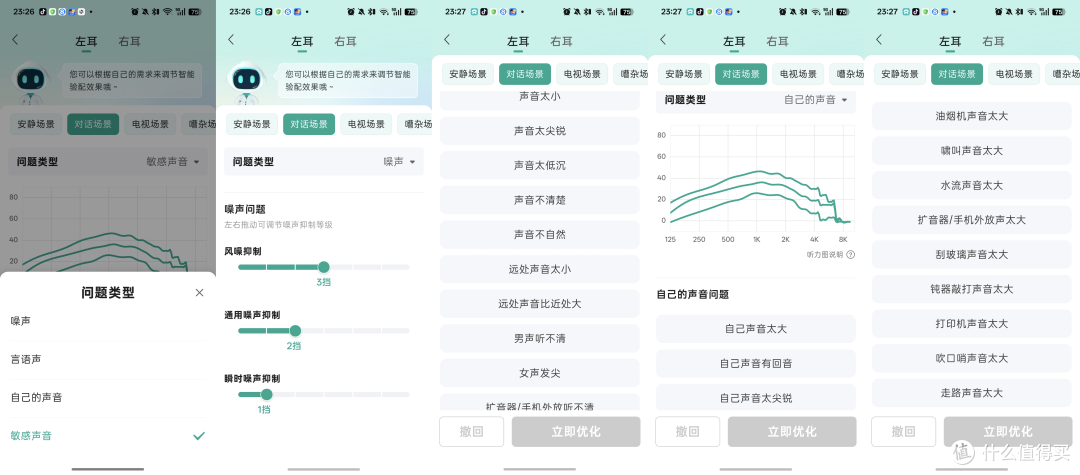Open 问题类型 dropdown showing 自己的声音
Screen dimensions: 1080x475
click(756, 100)
